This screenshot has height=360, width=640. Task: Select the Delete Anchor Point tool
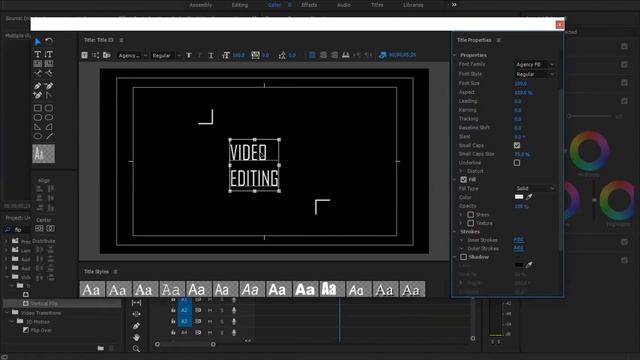point(49,86)
